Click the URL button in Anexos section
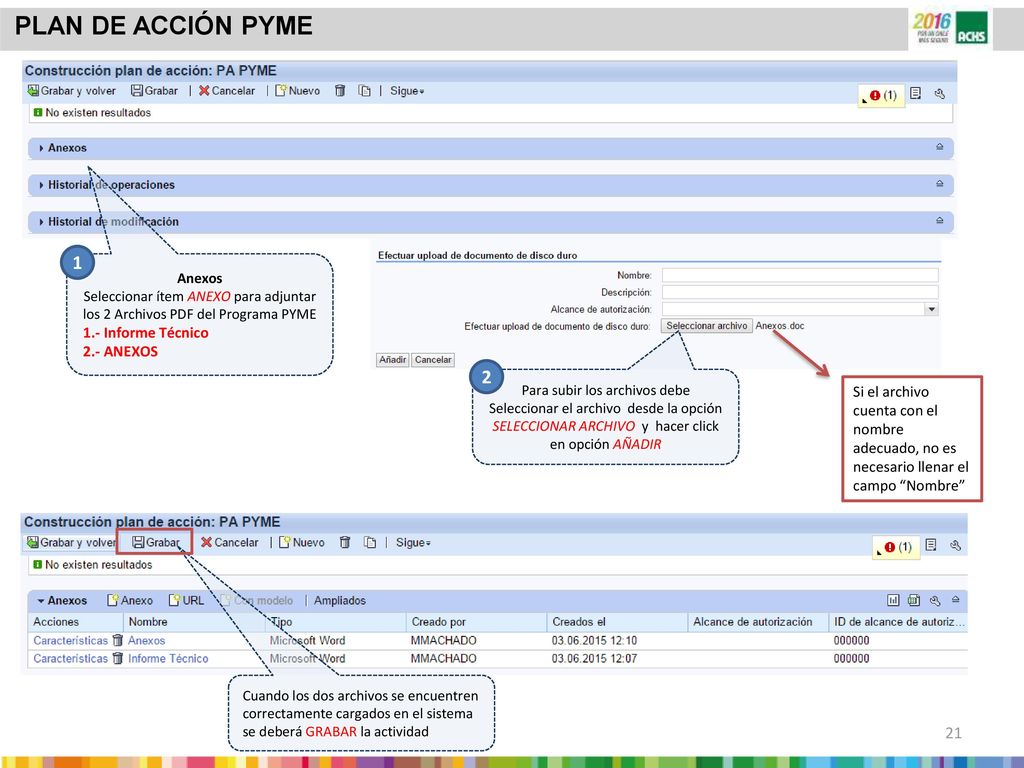Screen dimensions: 1024x768 tap(186, 601)
